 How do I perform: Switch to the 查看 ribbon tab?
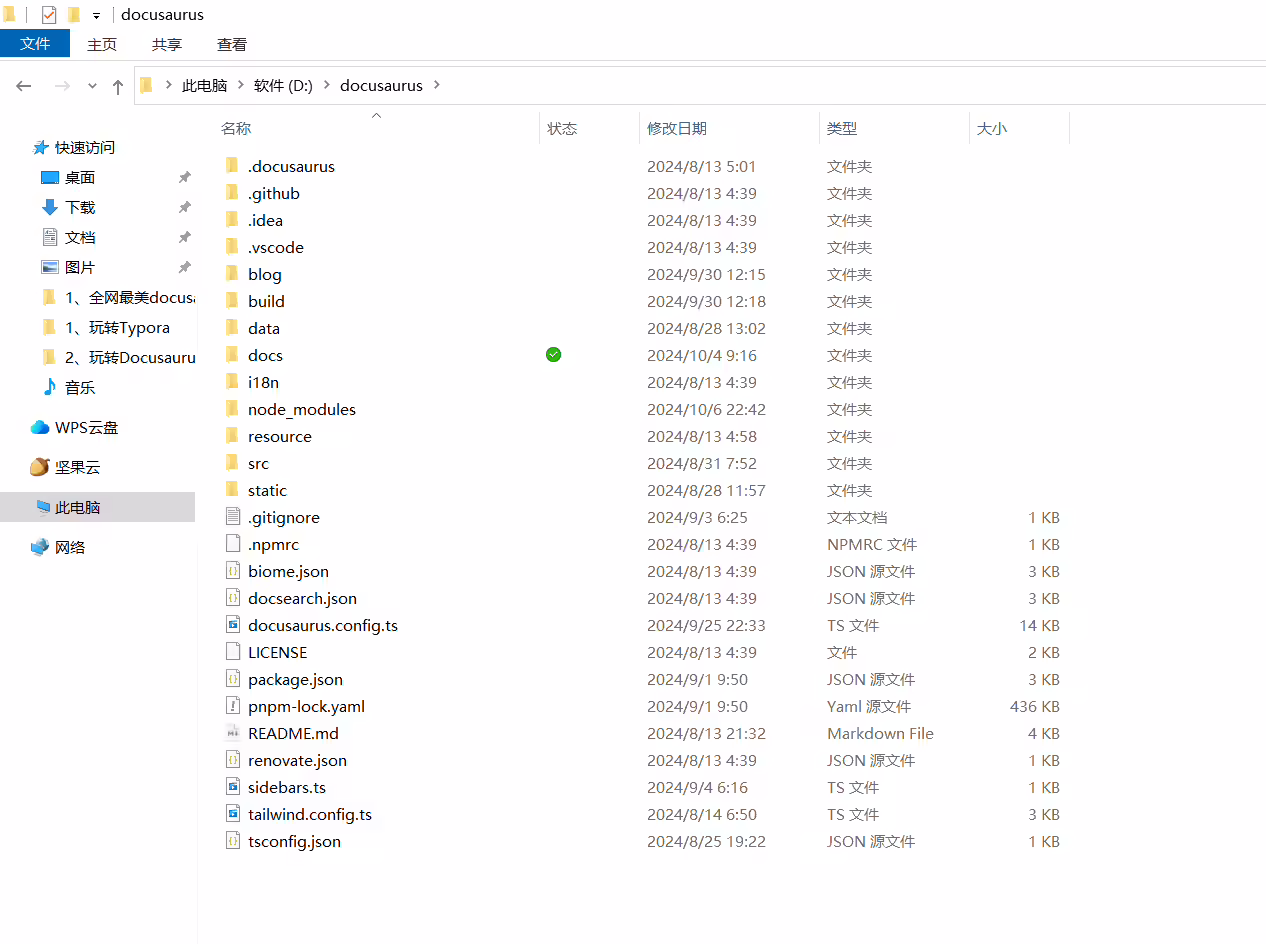pyautogui.click(x=232, y=44)
